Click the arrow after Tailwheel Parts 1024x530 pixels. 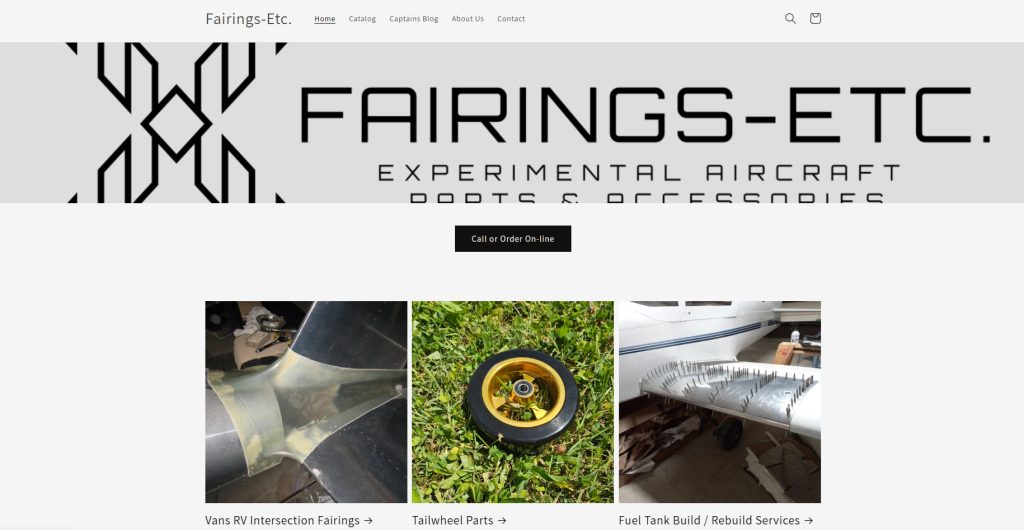point(502,521)
